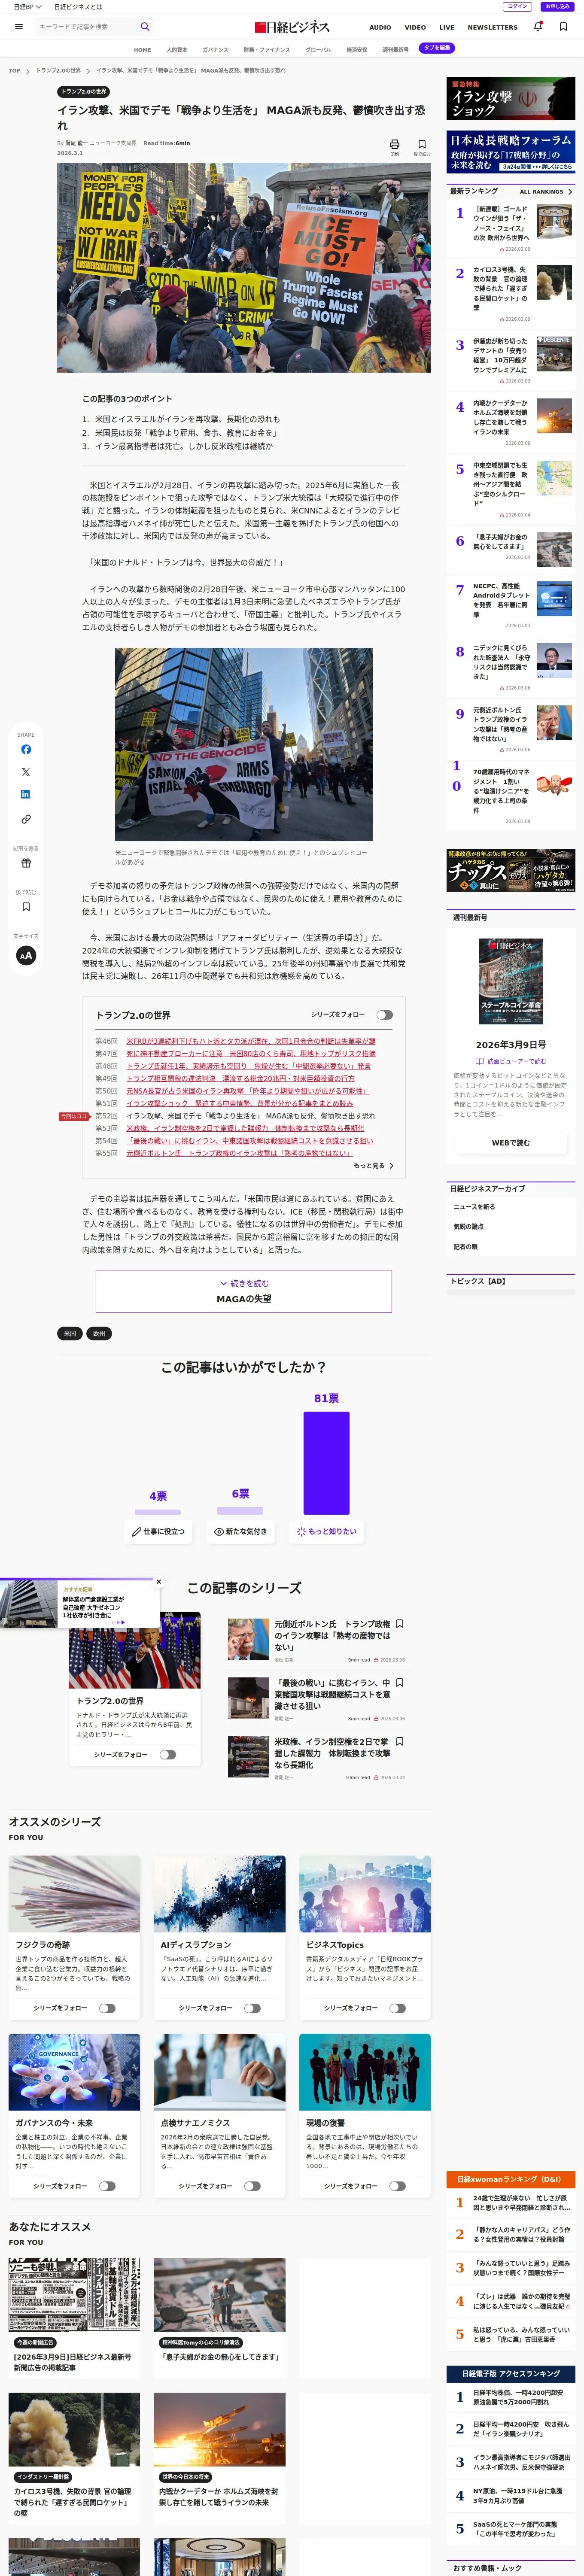Share article on Facebook
Screen dimensions: 584x2576
click(x=26, y=749)
